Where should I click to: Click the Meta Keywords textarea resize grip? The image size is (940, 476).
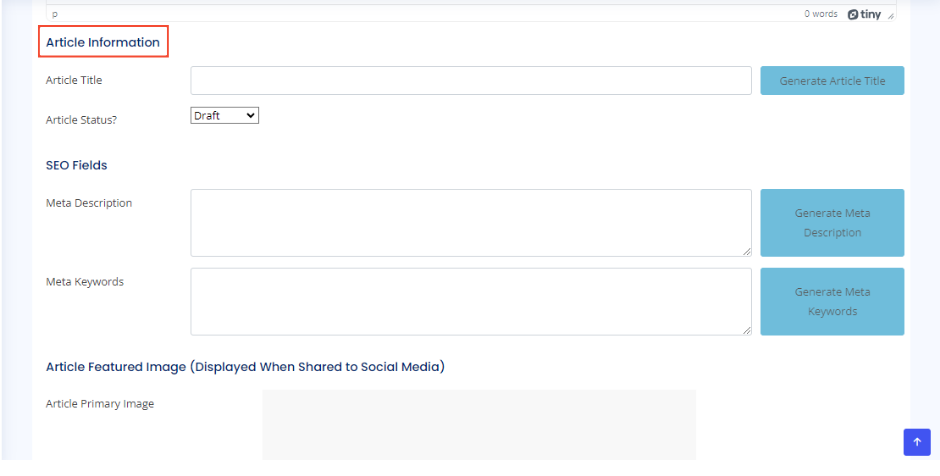coord(746,330)
